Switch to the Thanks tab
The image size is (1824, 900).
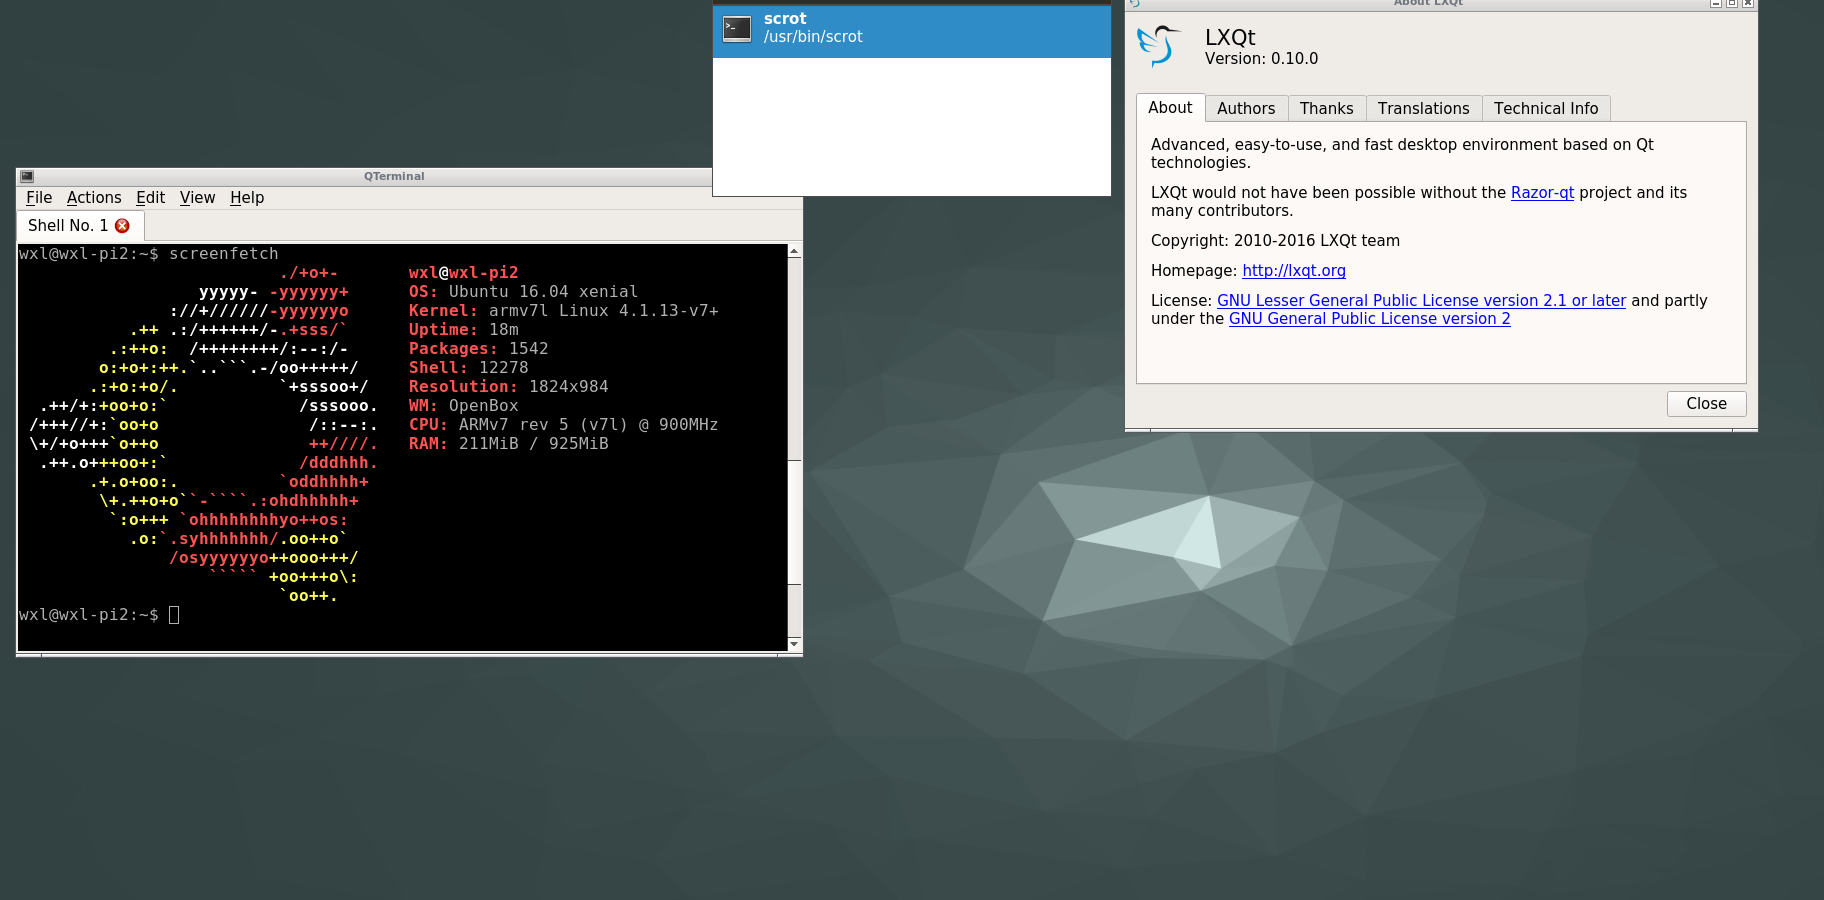pyautogui.click(x=1326, y=109)
